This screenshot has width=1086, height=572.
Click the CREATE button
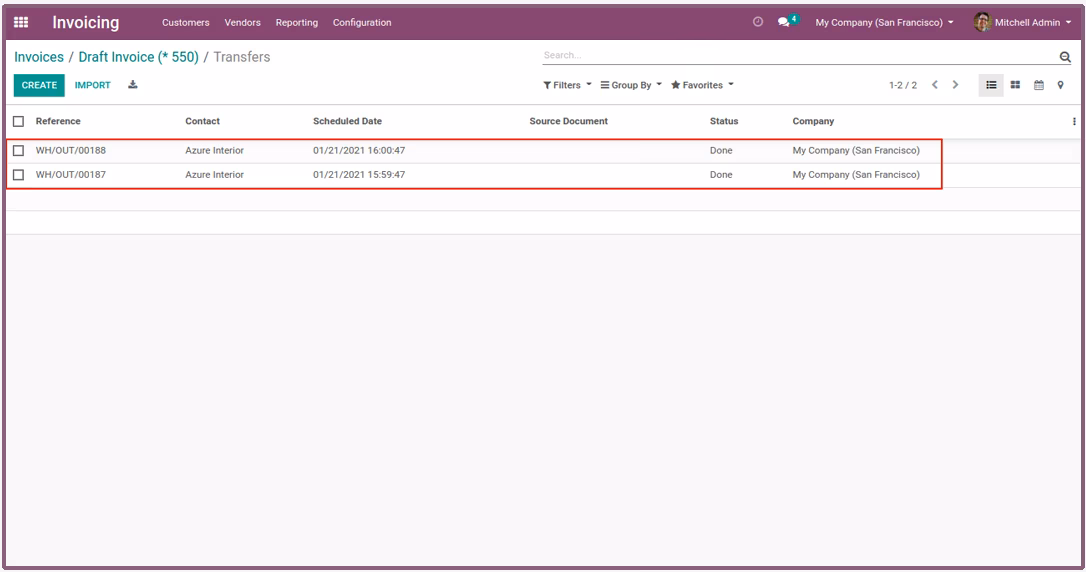coord(39,85)
